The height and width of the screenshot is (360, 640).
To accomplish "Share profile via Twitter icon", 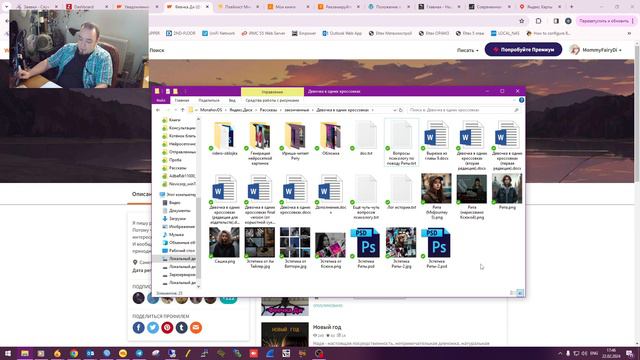I will [x=153, y=327].
